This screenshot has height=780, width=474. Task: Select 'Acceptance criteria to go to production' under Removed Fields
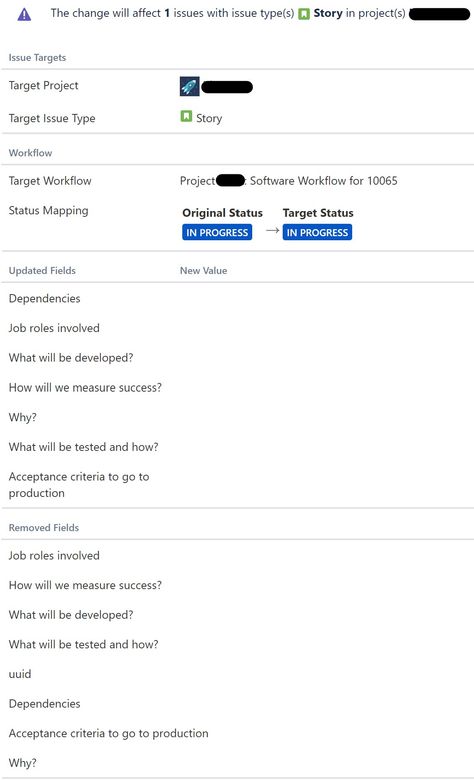click(108, 734)
